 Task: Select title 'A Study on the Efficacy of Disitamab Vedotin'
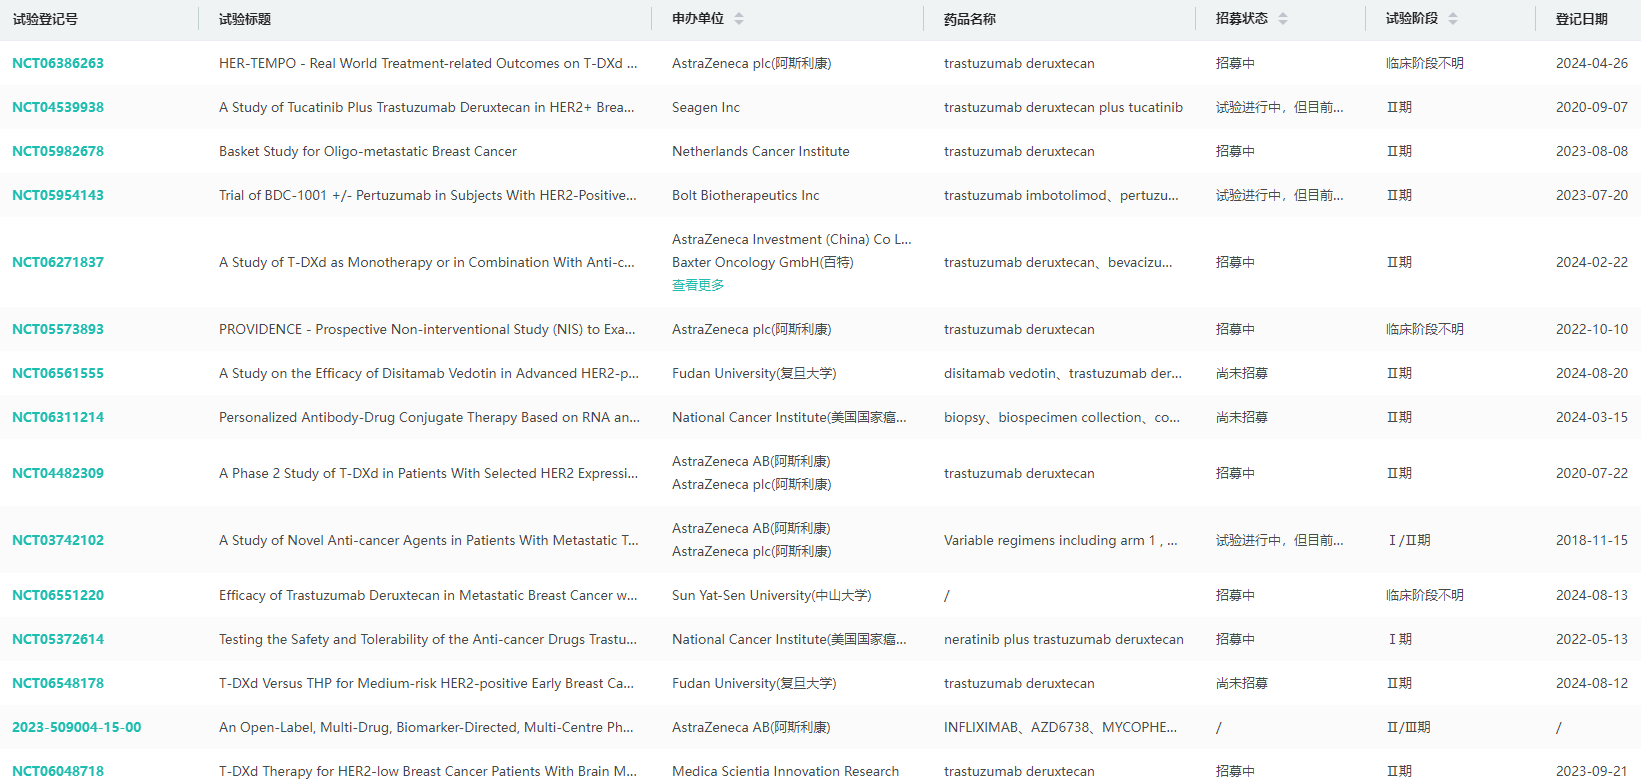click(x=429, y=373)
